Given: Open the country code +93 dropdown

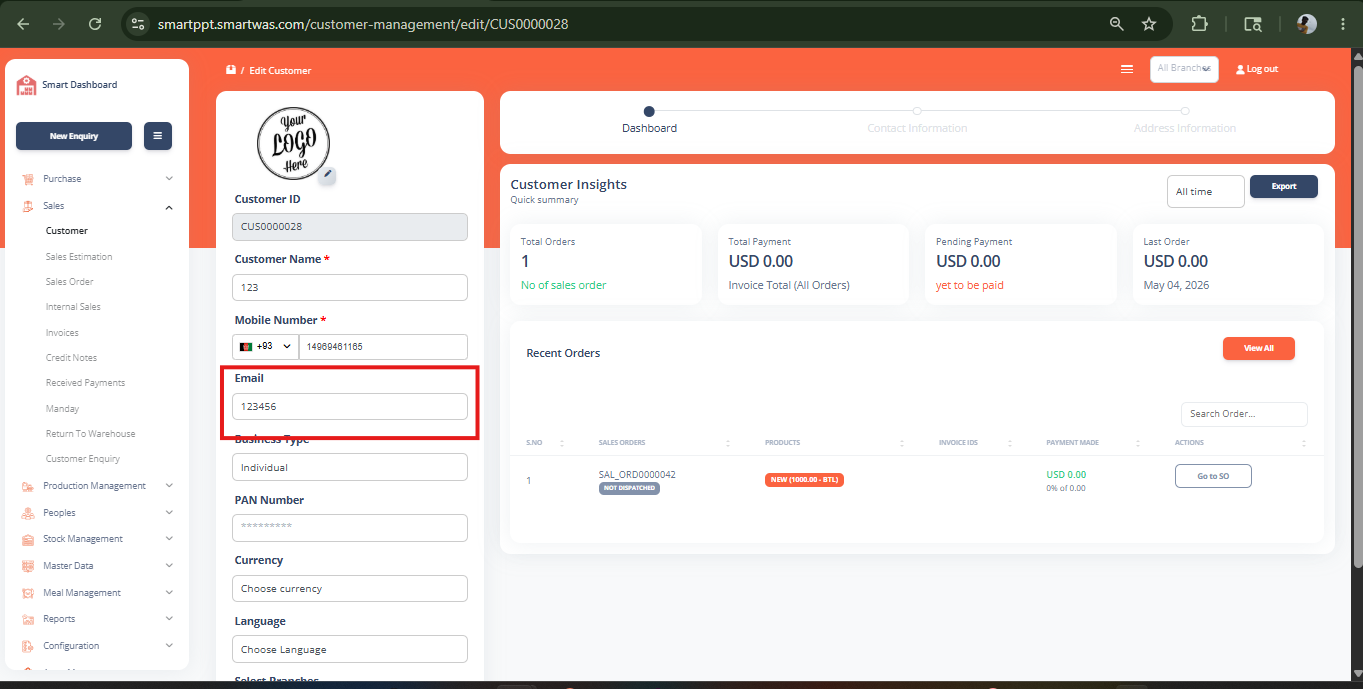Looking at the screenshot, I should point(266,347).
